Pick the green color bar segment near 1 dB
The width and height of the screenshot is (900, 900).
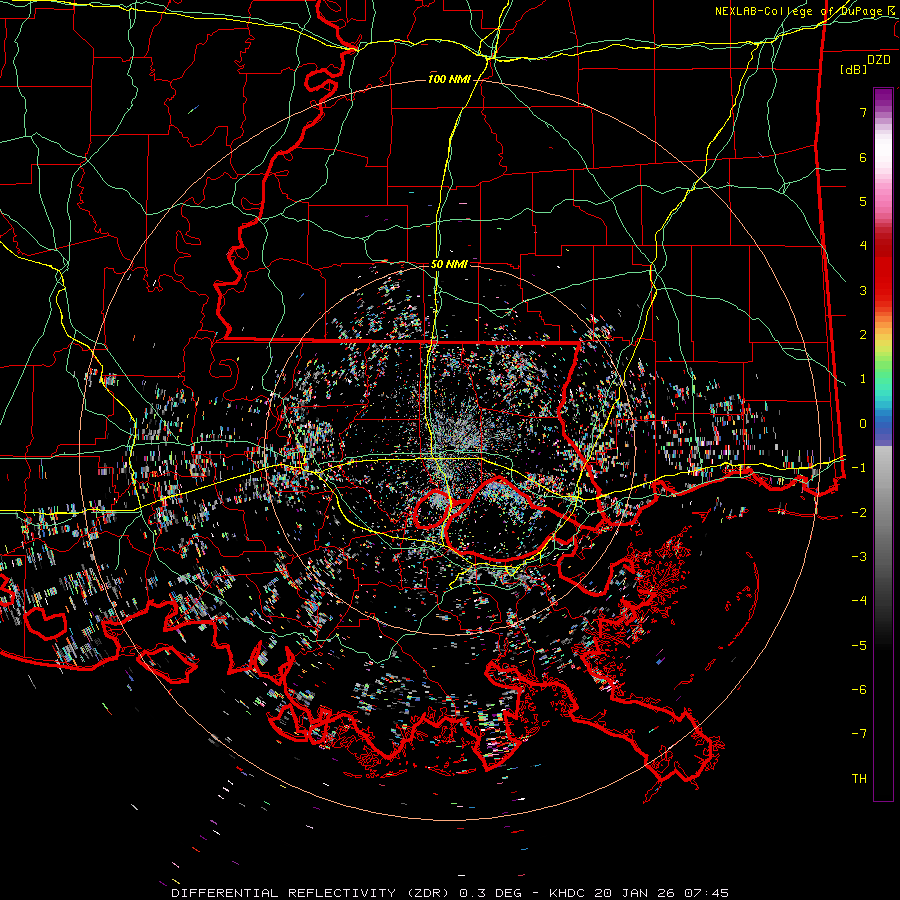883,376
